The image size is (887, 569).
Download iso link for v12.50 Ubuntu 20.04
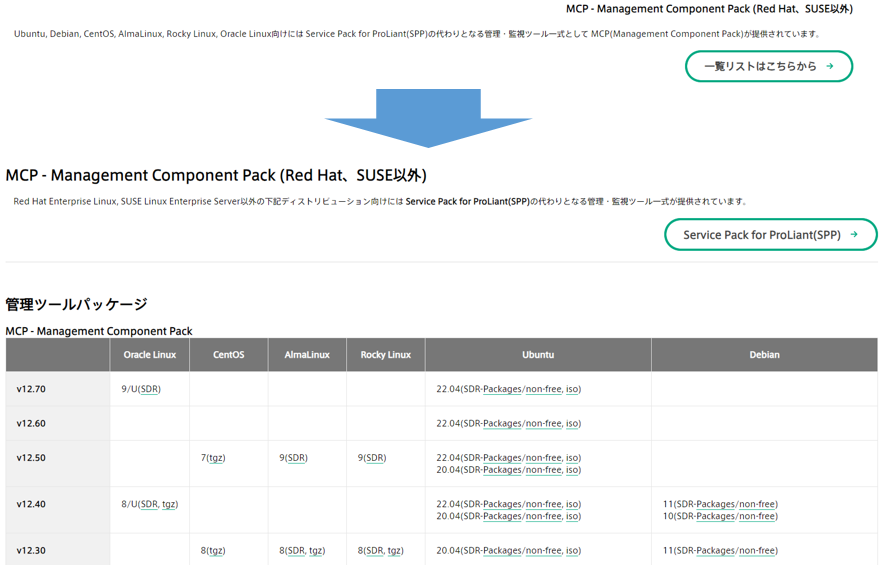pos(572,470)
